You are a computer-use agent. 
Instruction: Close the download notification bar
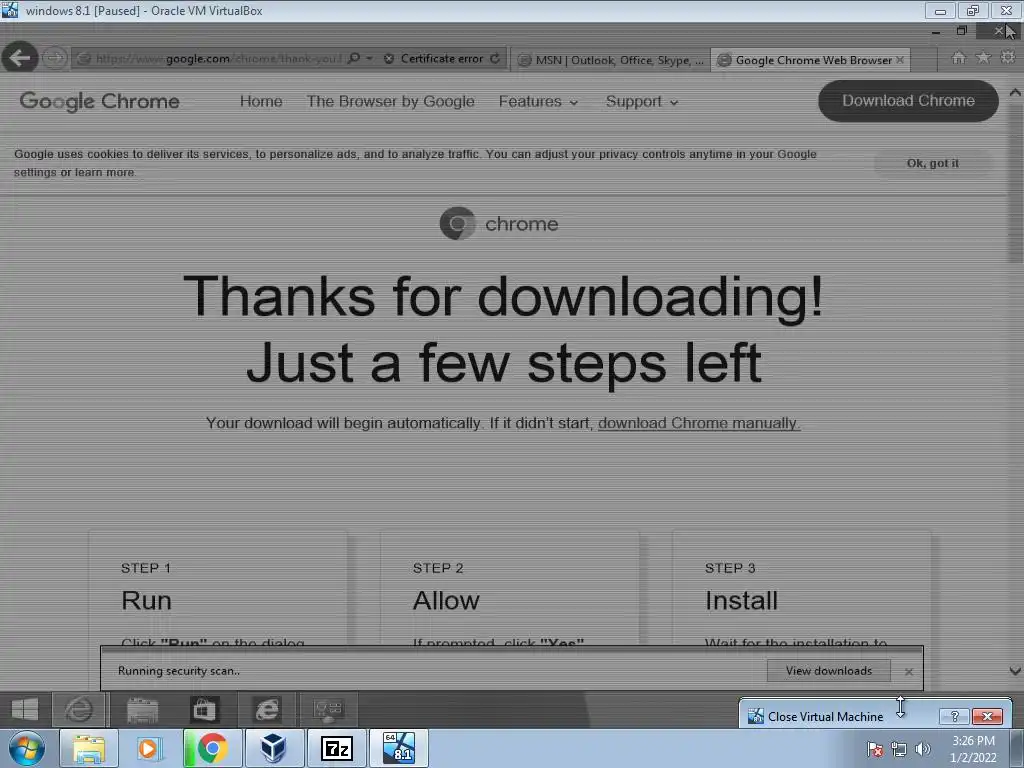(x=908, y=671)
